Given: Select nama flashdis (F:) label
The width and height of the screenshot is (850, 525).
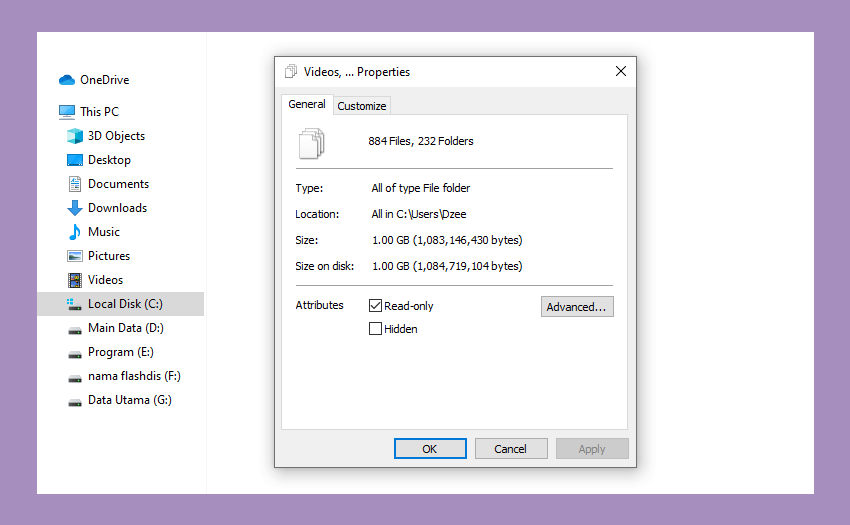Looking at the screenshot, I should 134,376.
